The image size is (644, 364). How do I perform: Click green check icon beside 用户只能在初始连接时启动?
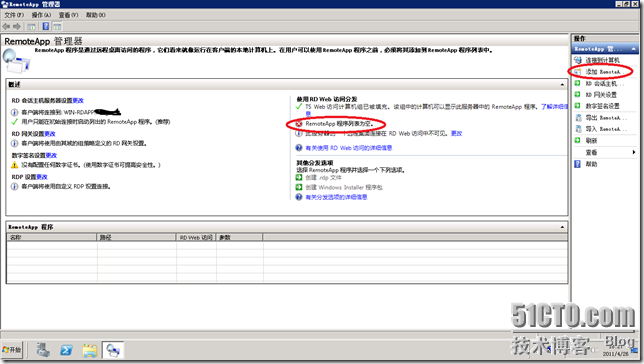pos(14,122)
